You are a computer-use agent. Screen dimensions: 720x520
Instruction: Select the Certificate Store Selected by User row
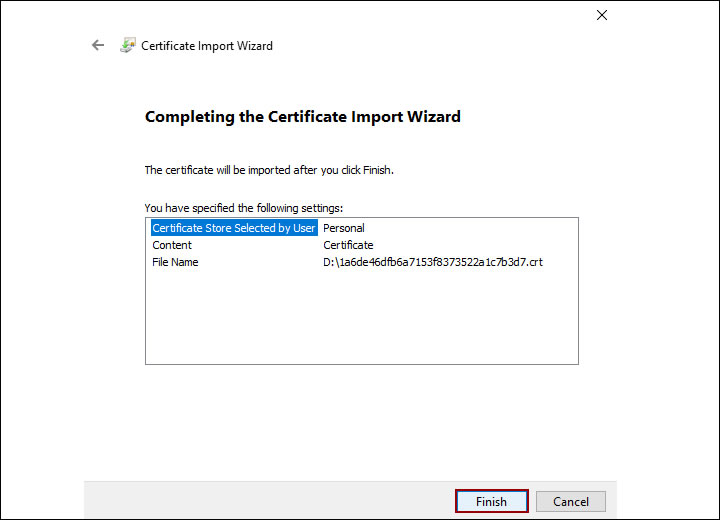coord(234,228)
